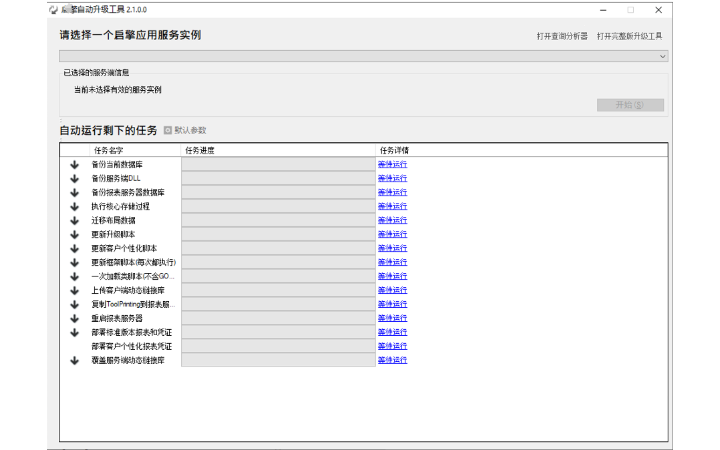Click the progress bar of 迁移布局数据
The width and height of the screenshot is (720, 450).
coord(278,220)
